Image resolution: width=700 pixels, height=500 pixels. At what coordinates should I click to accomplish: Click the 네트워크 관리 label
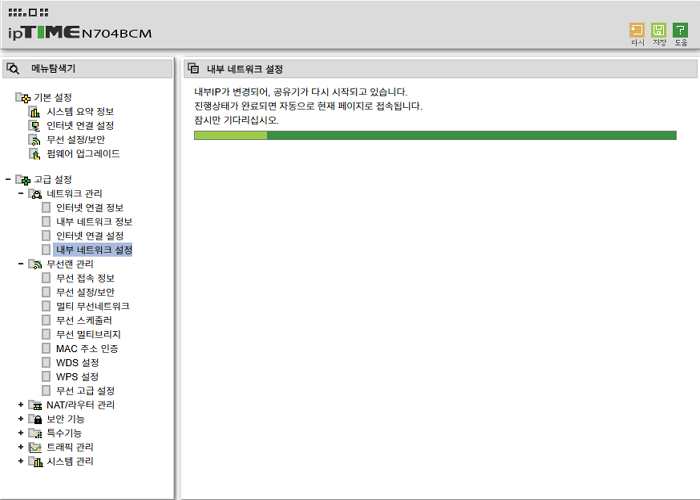75,194
